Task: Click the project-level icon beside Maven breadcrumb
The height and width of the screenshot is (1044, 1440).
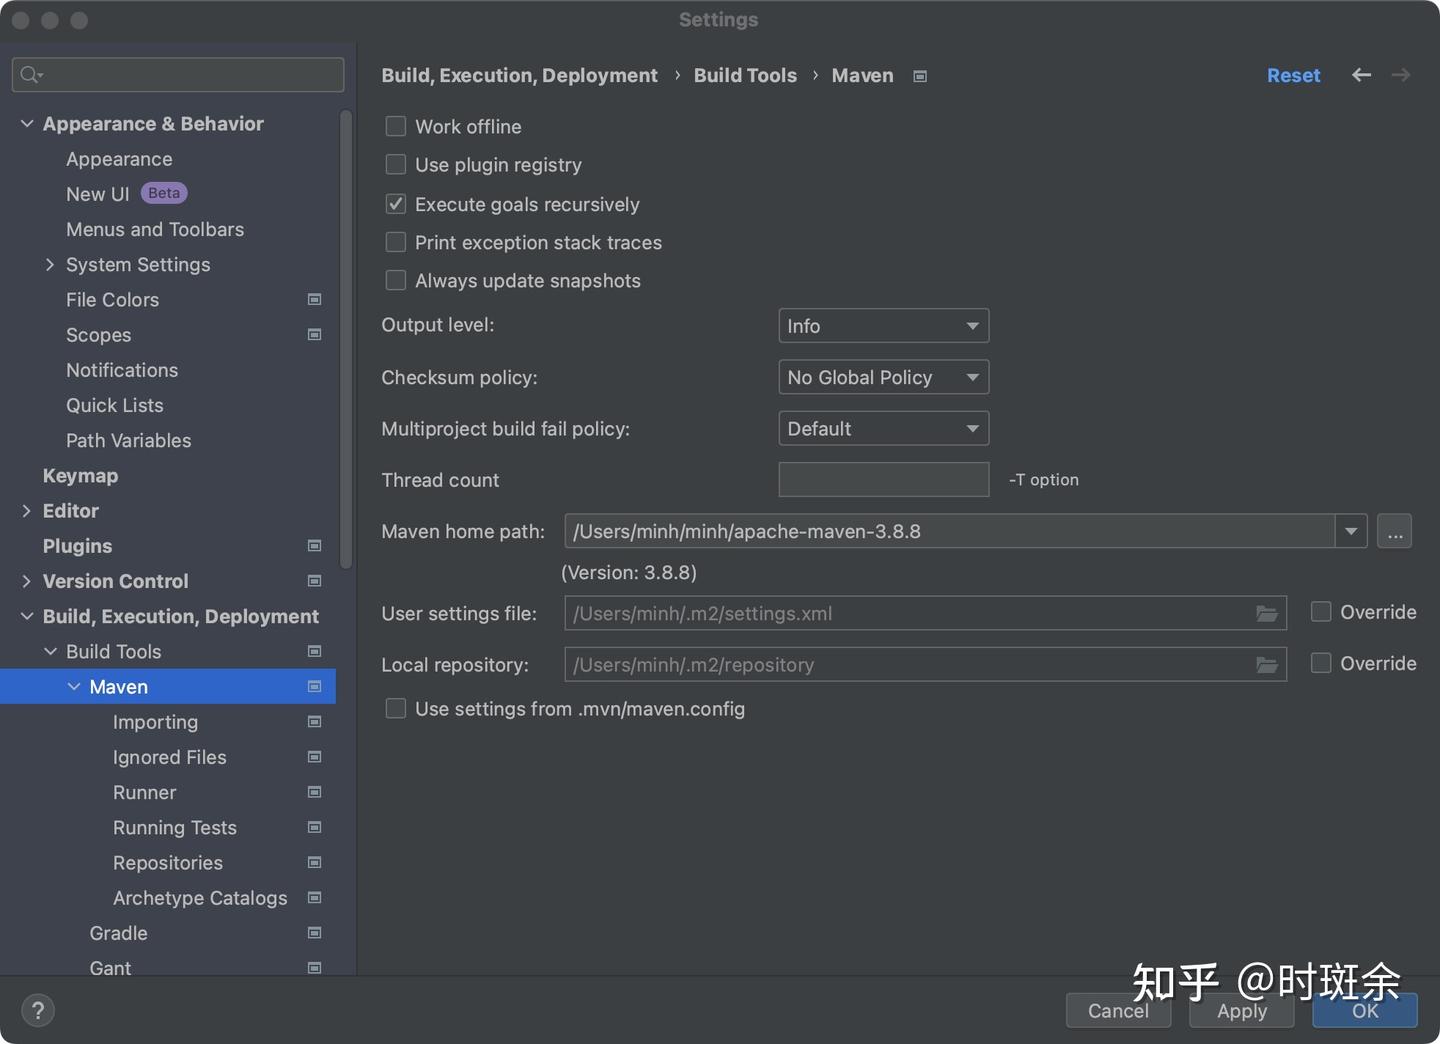Action: [x=920, y=76]
